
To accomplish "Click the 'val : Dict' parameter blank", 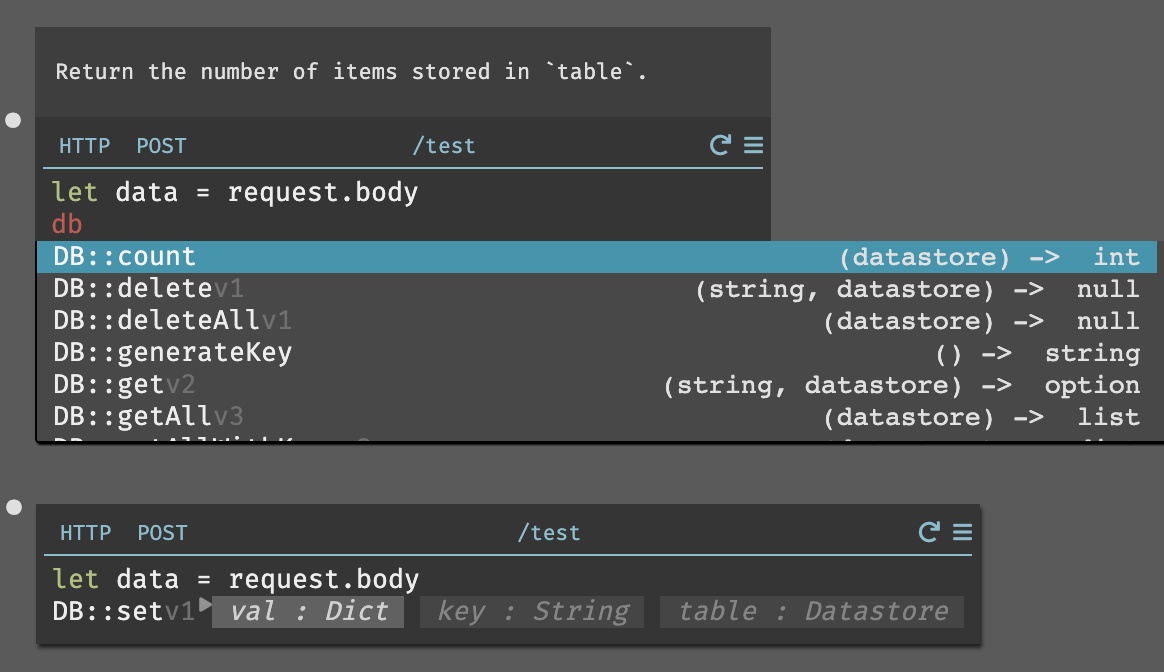I will coord(308,612).
